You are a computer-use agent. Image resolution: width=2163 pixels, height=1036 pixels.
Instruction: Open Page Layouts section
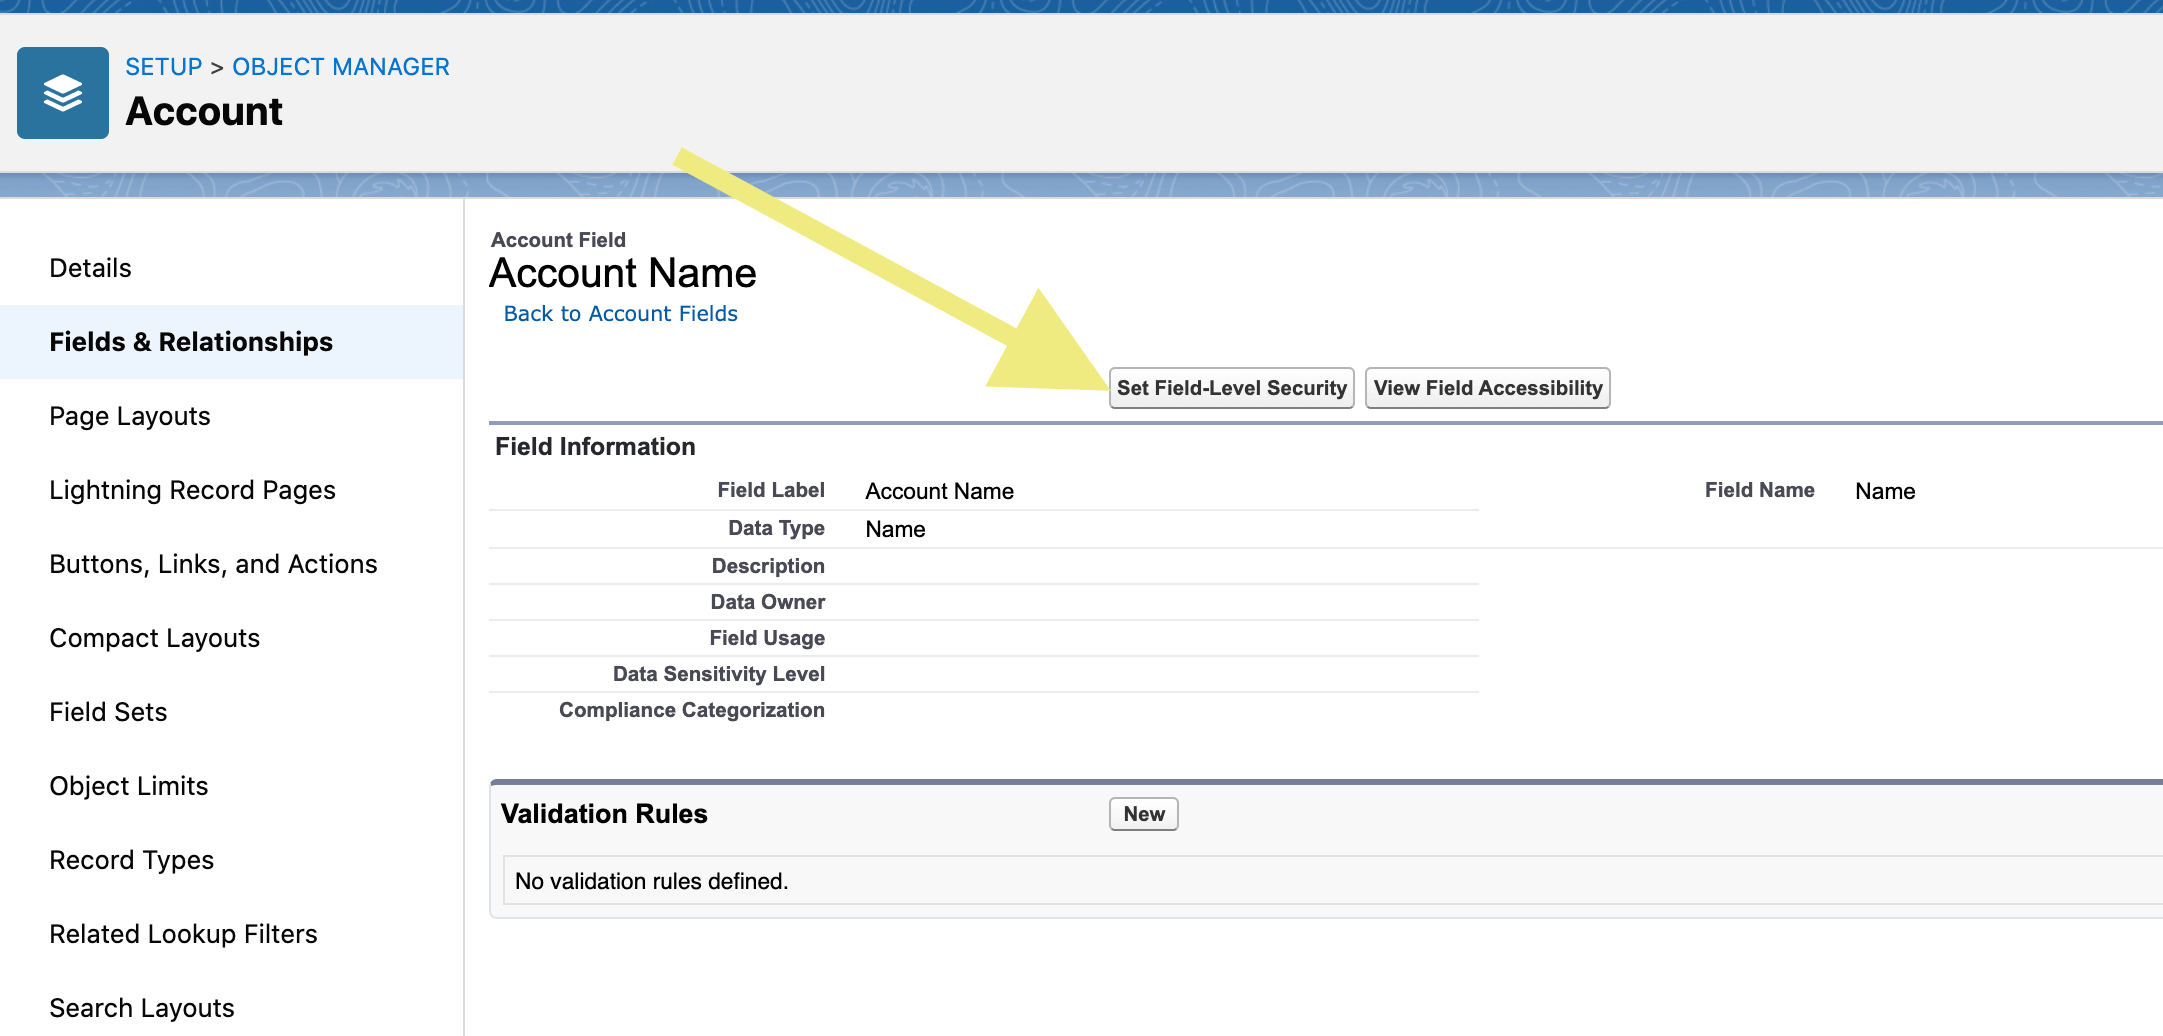[129, 416]
